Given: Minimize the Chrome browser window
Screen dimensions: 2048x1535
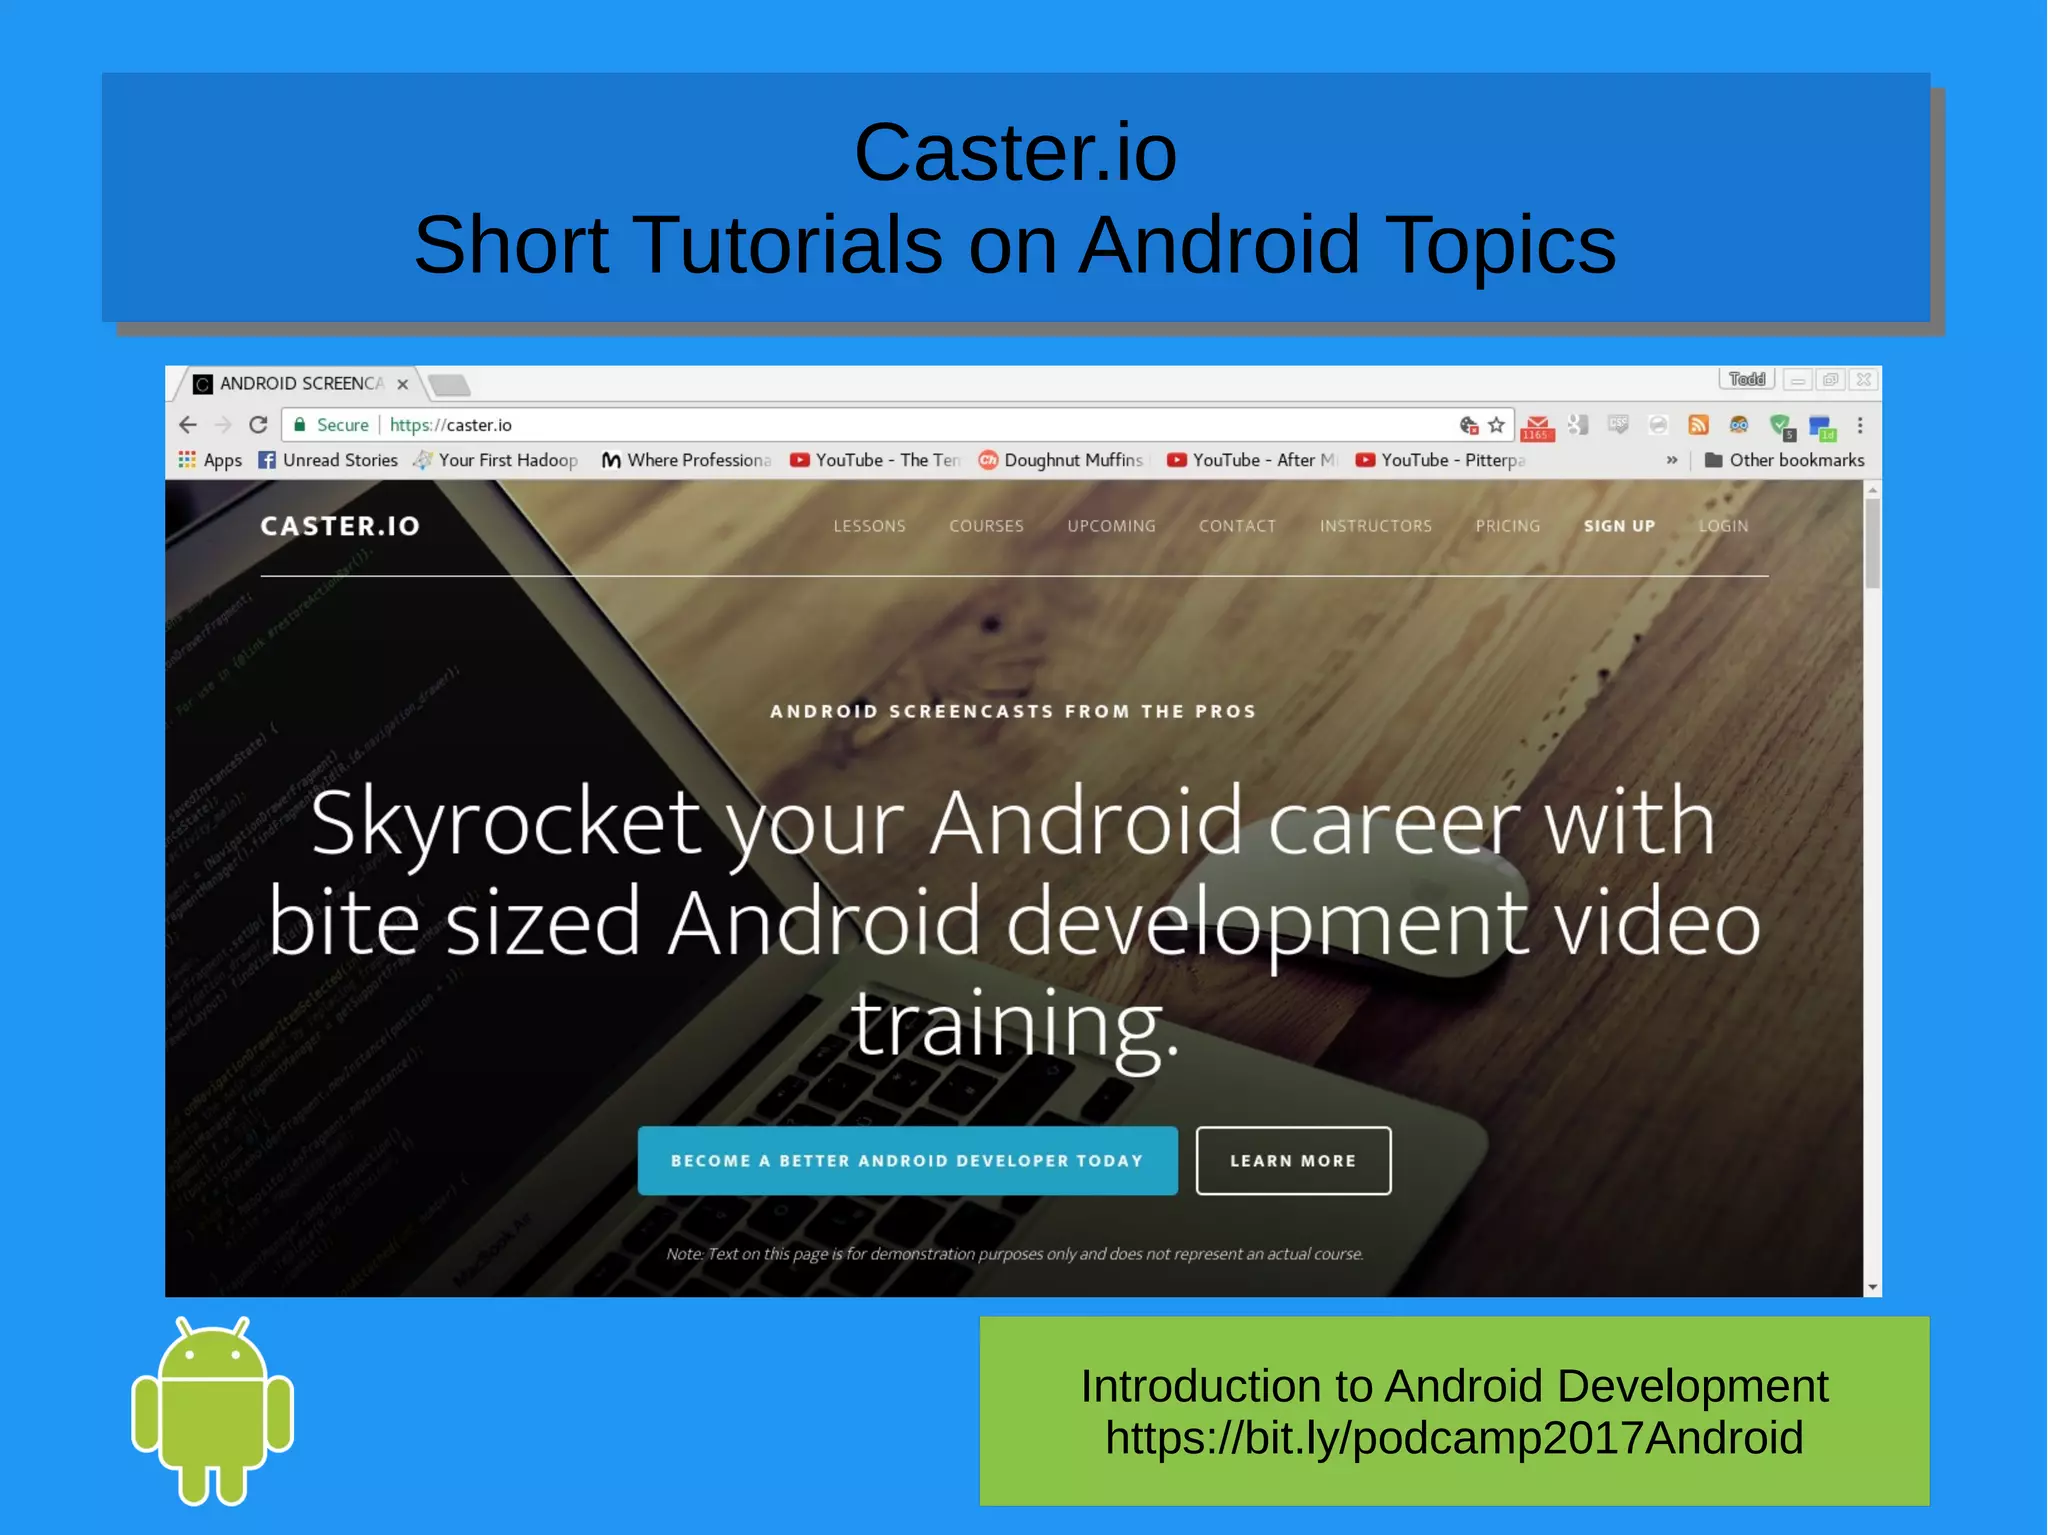Looking at the screenshot, I should tap(1798, 380).
